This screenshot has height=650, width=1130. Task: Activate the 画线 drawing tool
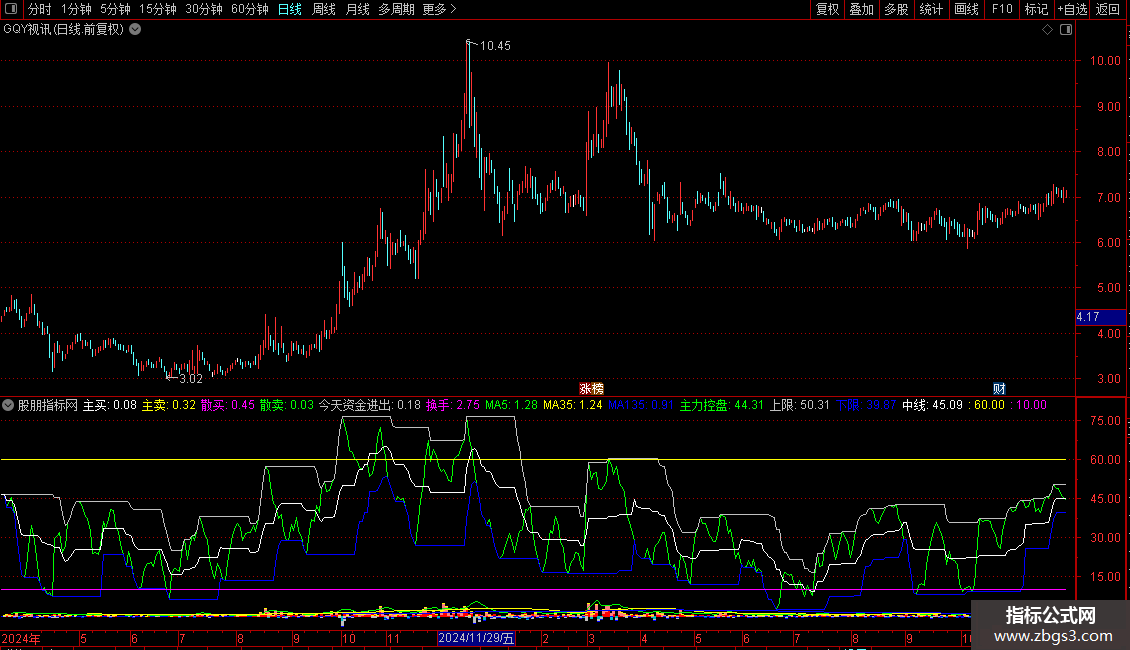tap(966, 9)
